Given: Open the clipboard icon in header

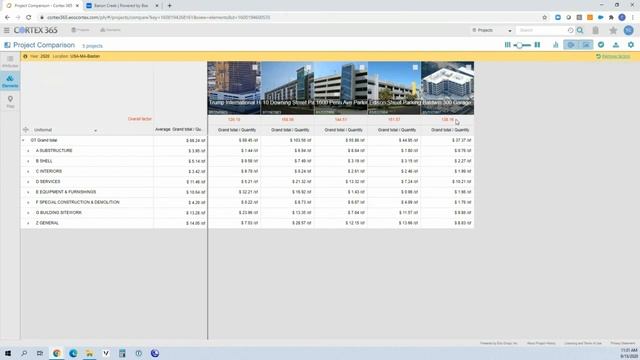Looking at the screenshot, I should click(x=596, y=30).
